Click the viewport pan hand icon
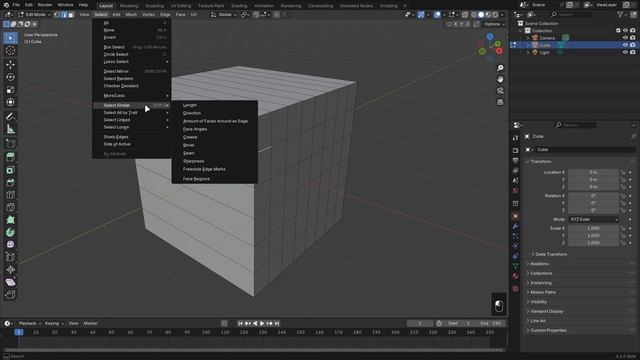Screen dimensions: 640x360 coord(500,79)
